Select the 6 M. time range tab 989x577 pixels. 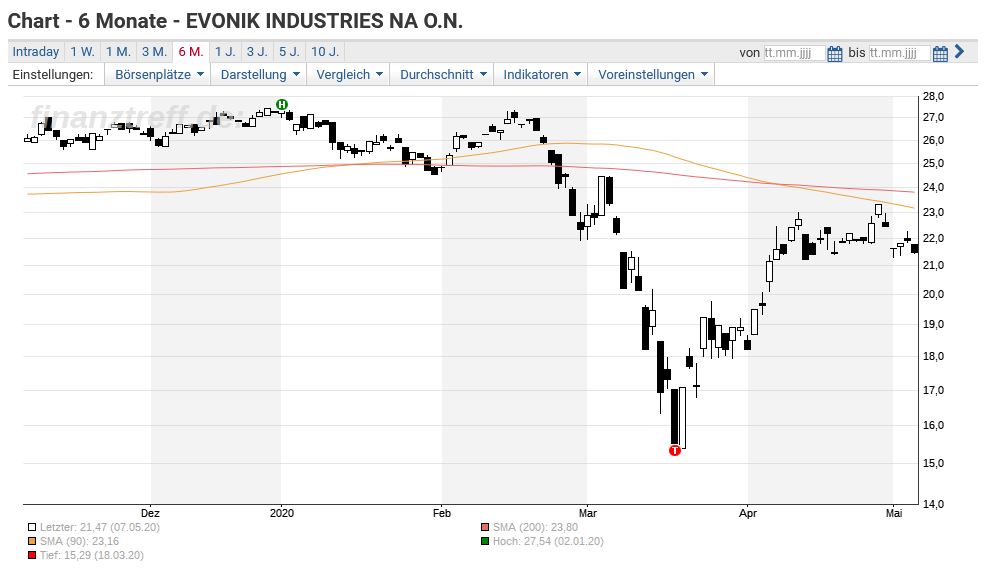[190, 52]
